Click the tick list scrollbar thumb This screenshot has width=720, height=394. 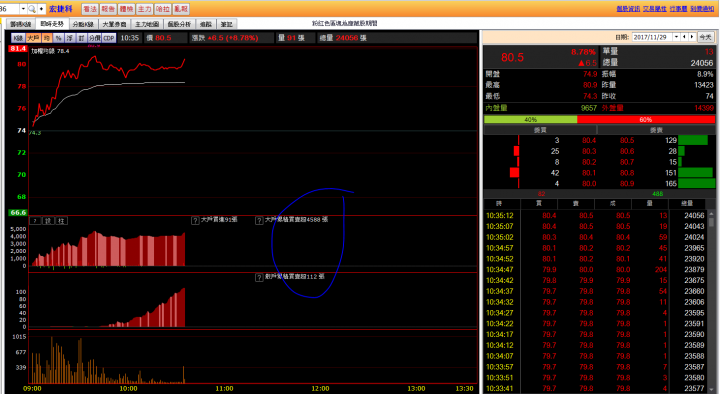click(x=711, y=222)
